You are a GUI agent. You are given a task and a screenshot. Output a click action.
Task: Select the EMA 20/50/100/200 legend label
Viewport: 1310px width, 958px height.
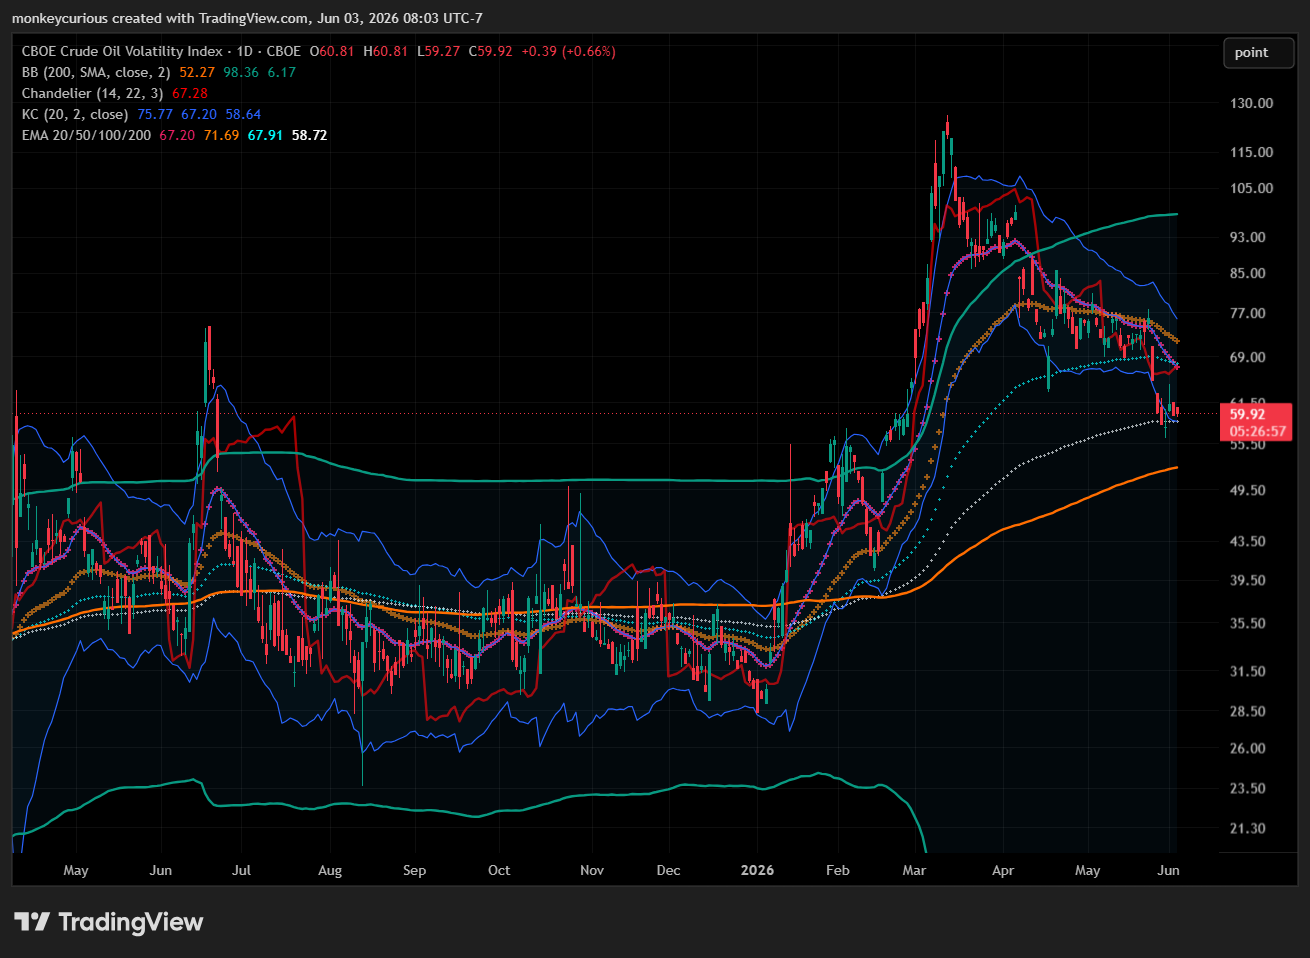(87, 135)
